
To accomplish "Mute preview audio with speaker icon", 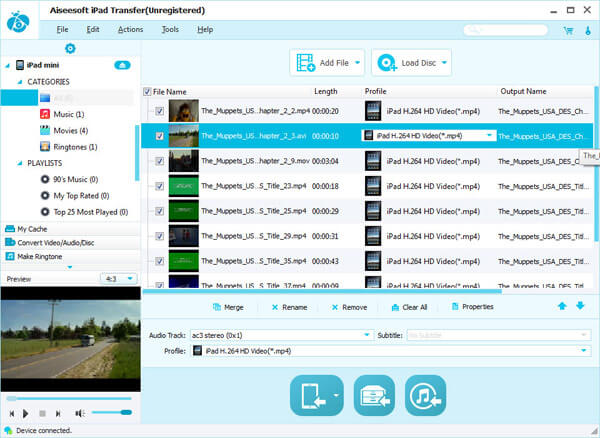I will 80,414.
